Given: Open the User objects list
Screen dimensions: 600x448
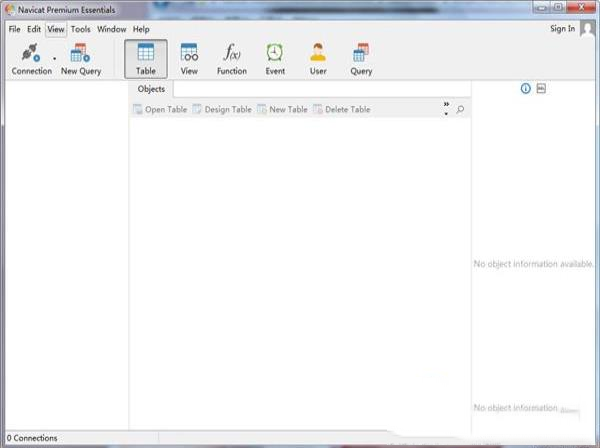Looking at the screenshot, I should pos(318,59).
